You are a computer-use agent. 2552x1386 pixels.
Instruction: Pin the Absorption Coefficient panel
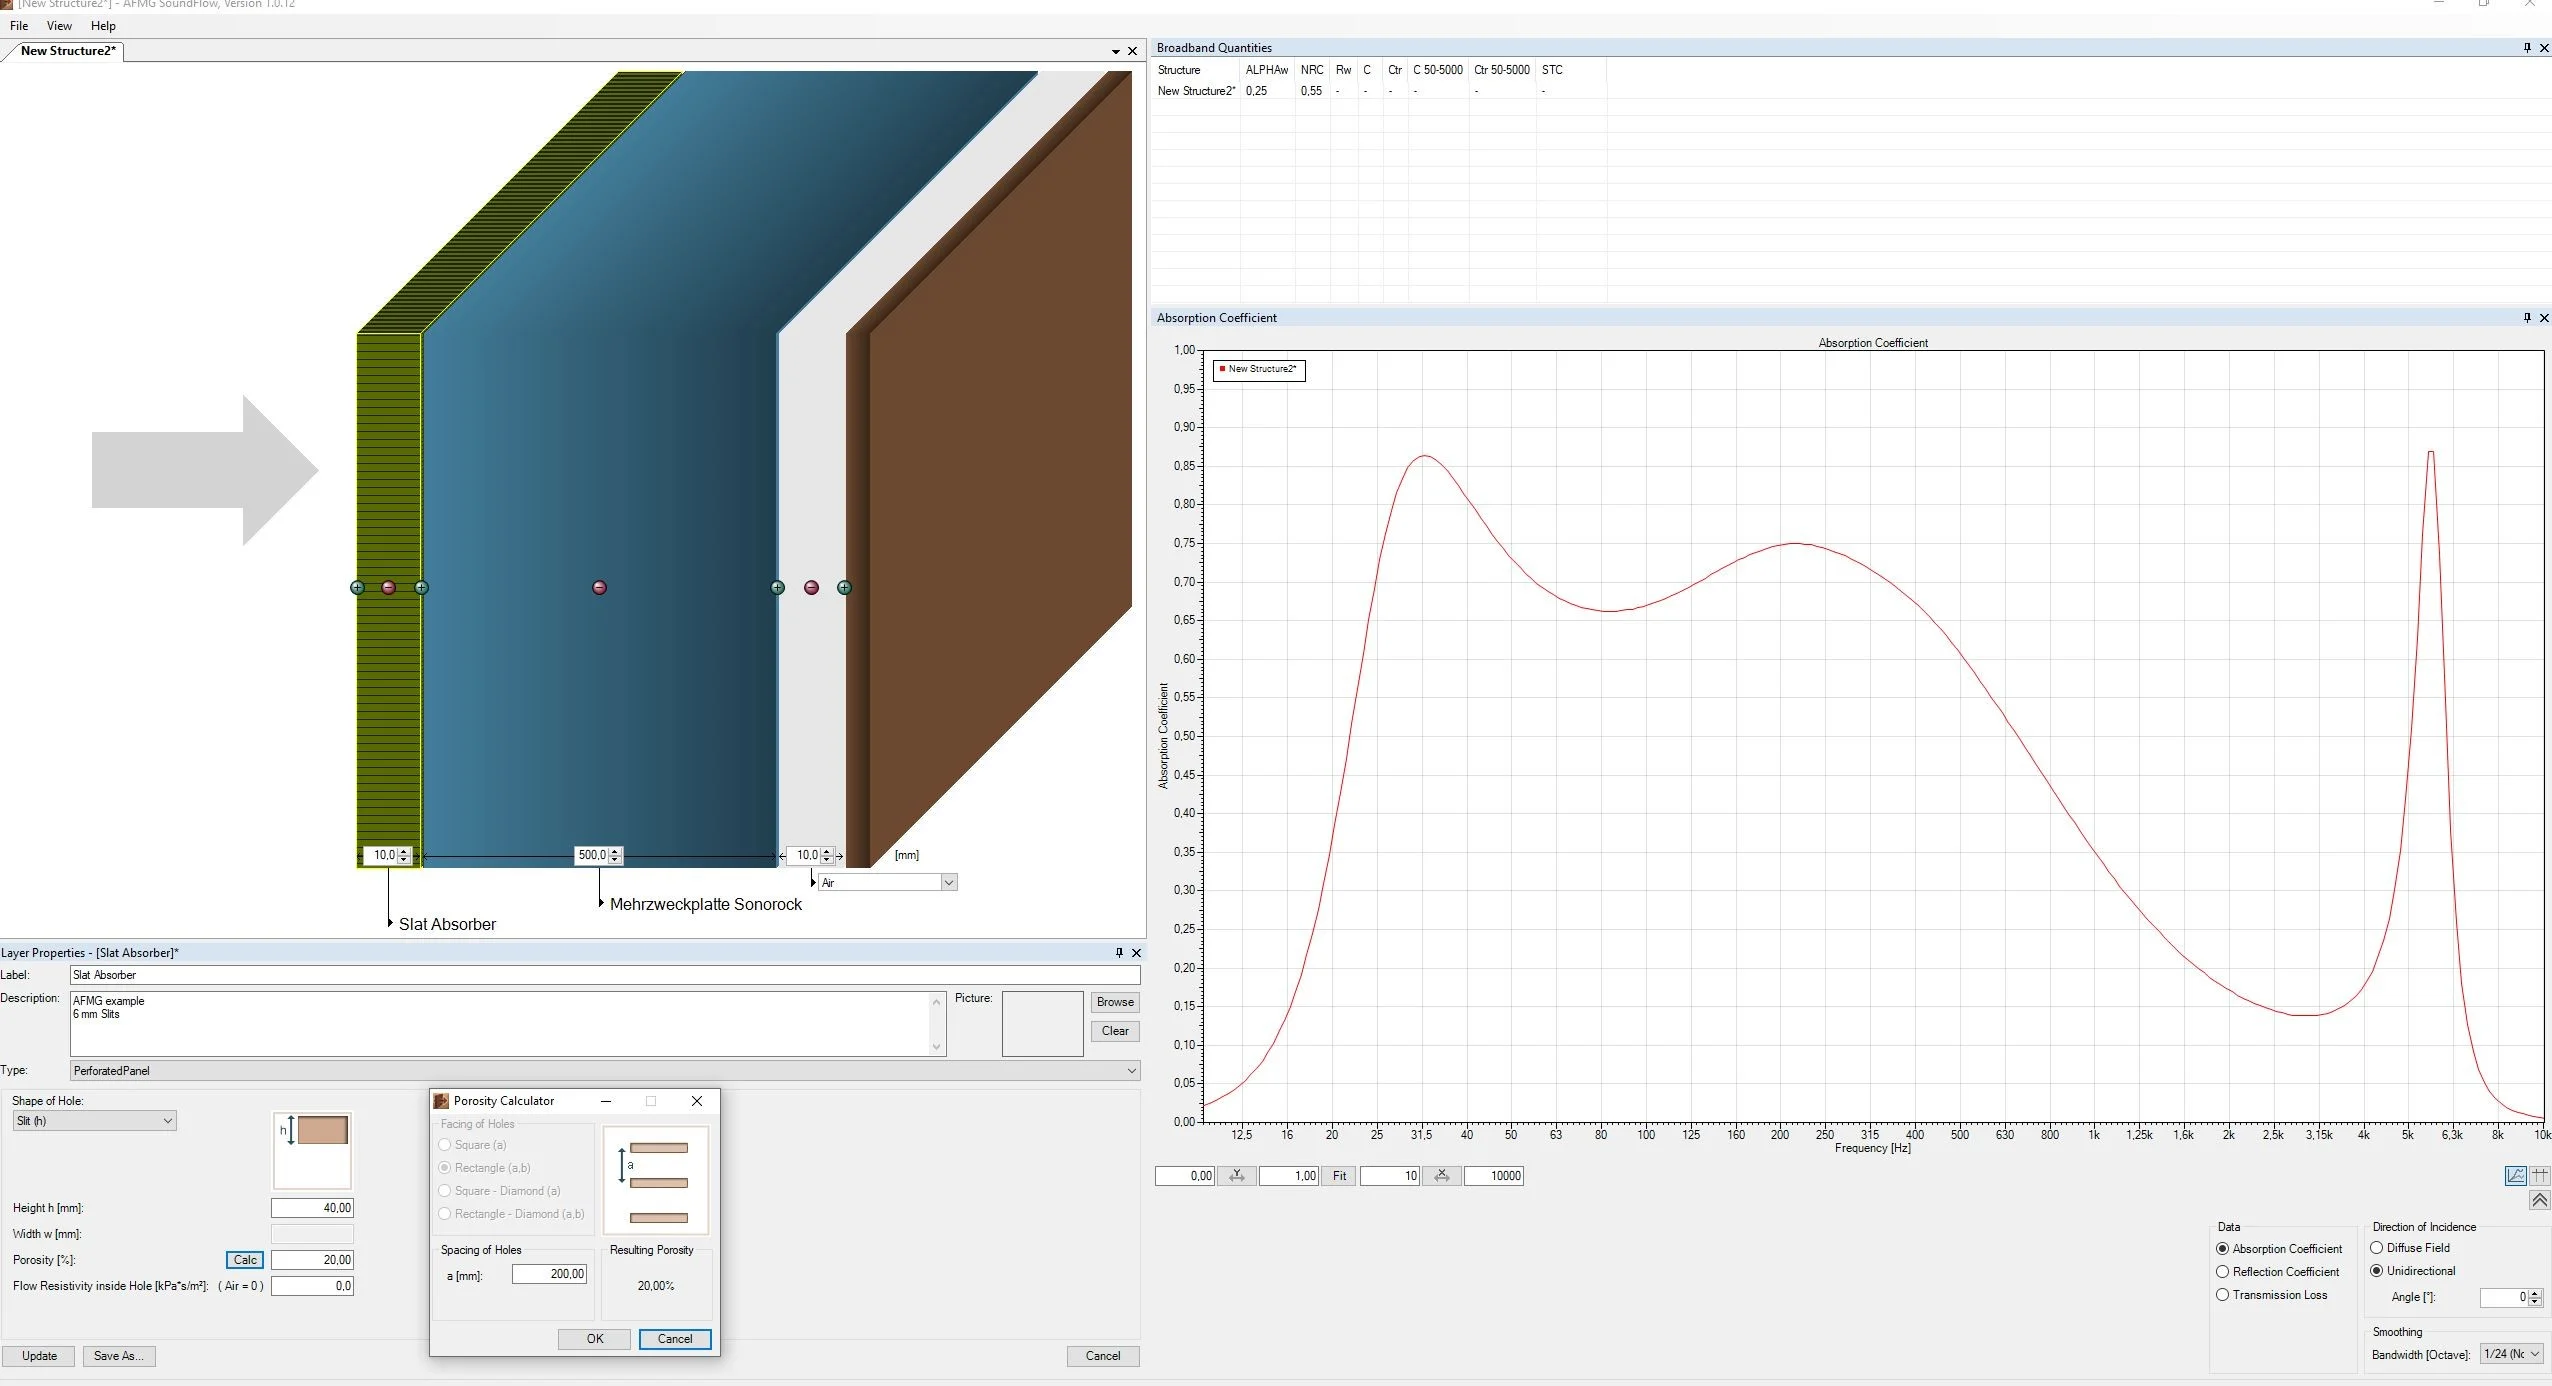pyautogui.click(x=2526, y=318)
